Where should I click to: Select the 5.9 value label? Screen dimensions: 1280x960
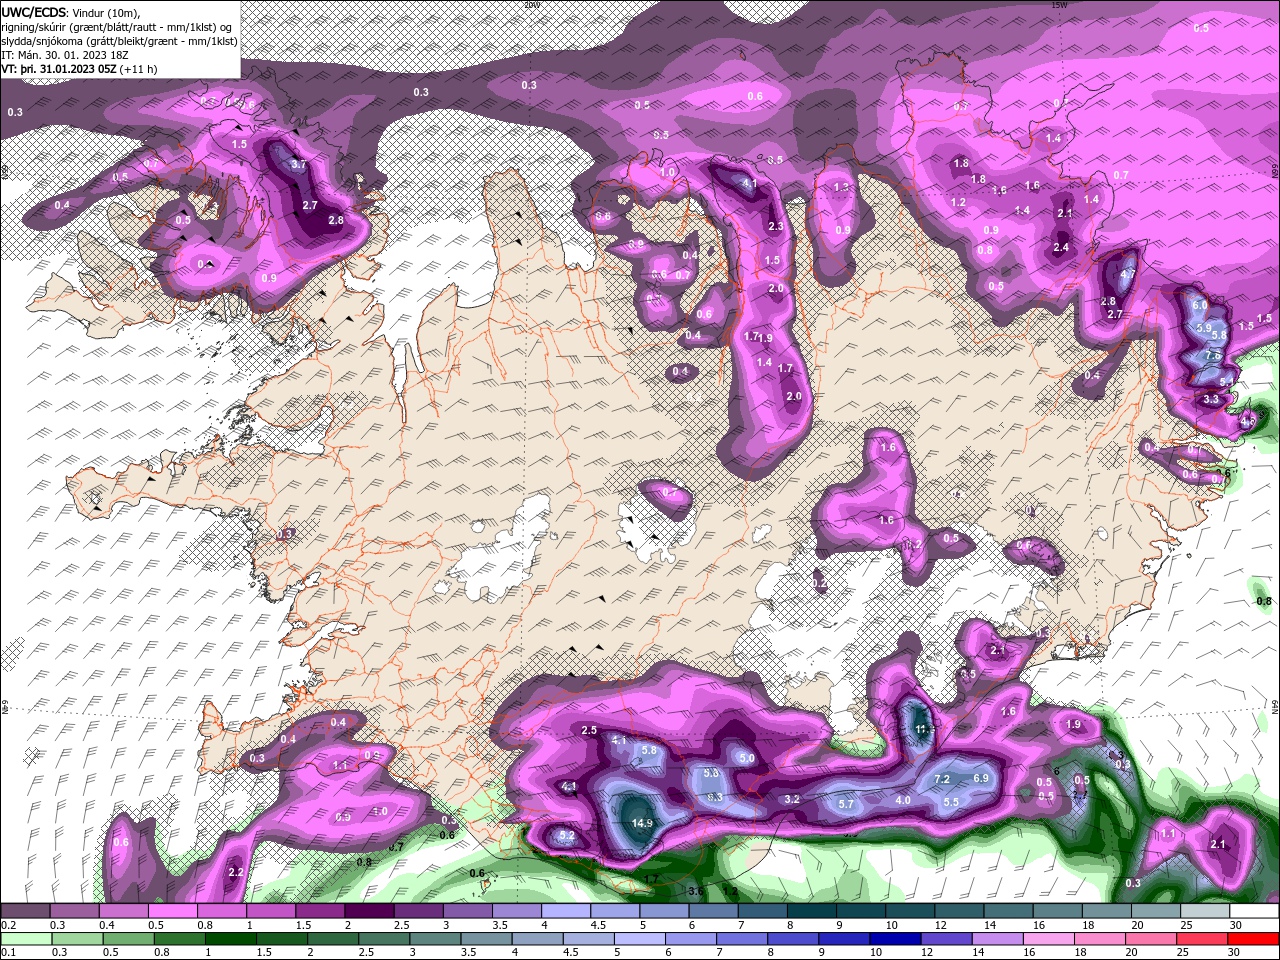[1204, 328]
